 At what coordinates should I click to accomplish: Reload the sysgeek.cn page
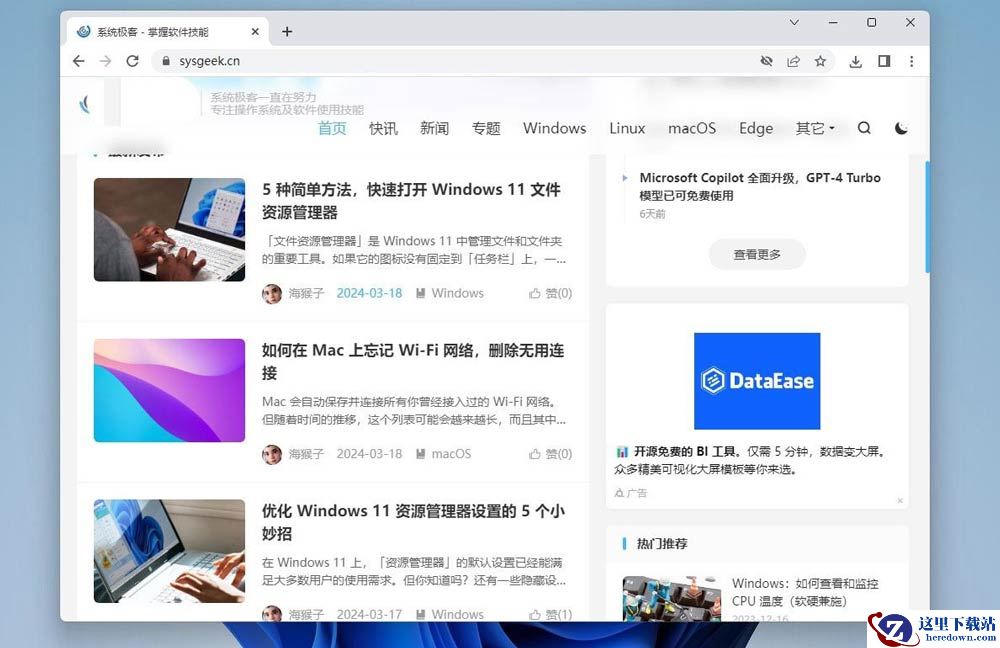133,61
